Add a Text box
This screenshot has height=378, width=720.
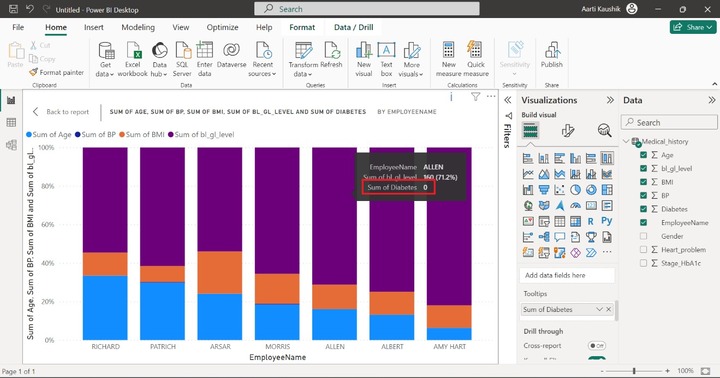coord(386,59)
